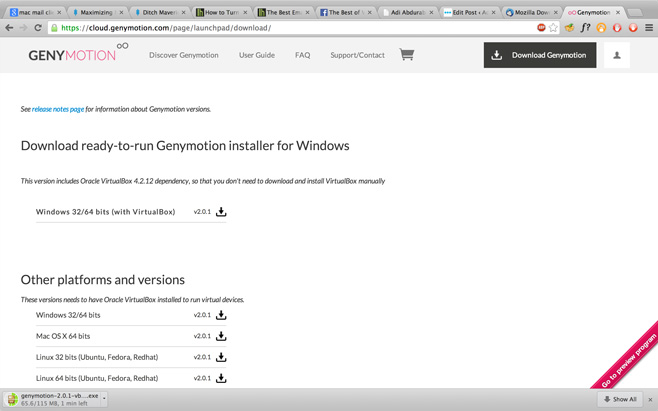The height and width of the screenshot is (411, 658).
Task: Open the shopping cart
Action: point(407,55)
